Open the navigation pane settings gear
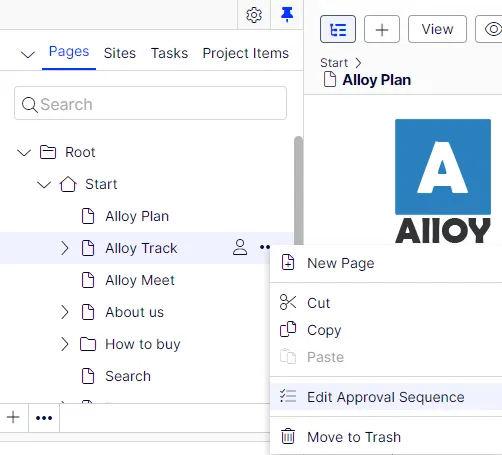Image resolution: width=502 pixels, height=455 pixels. [x=254, y=15]
